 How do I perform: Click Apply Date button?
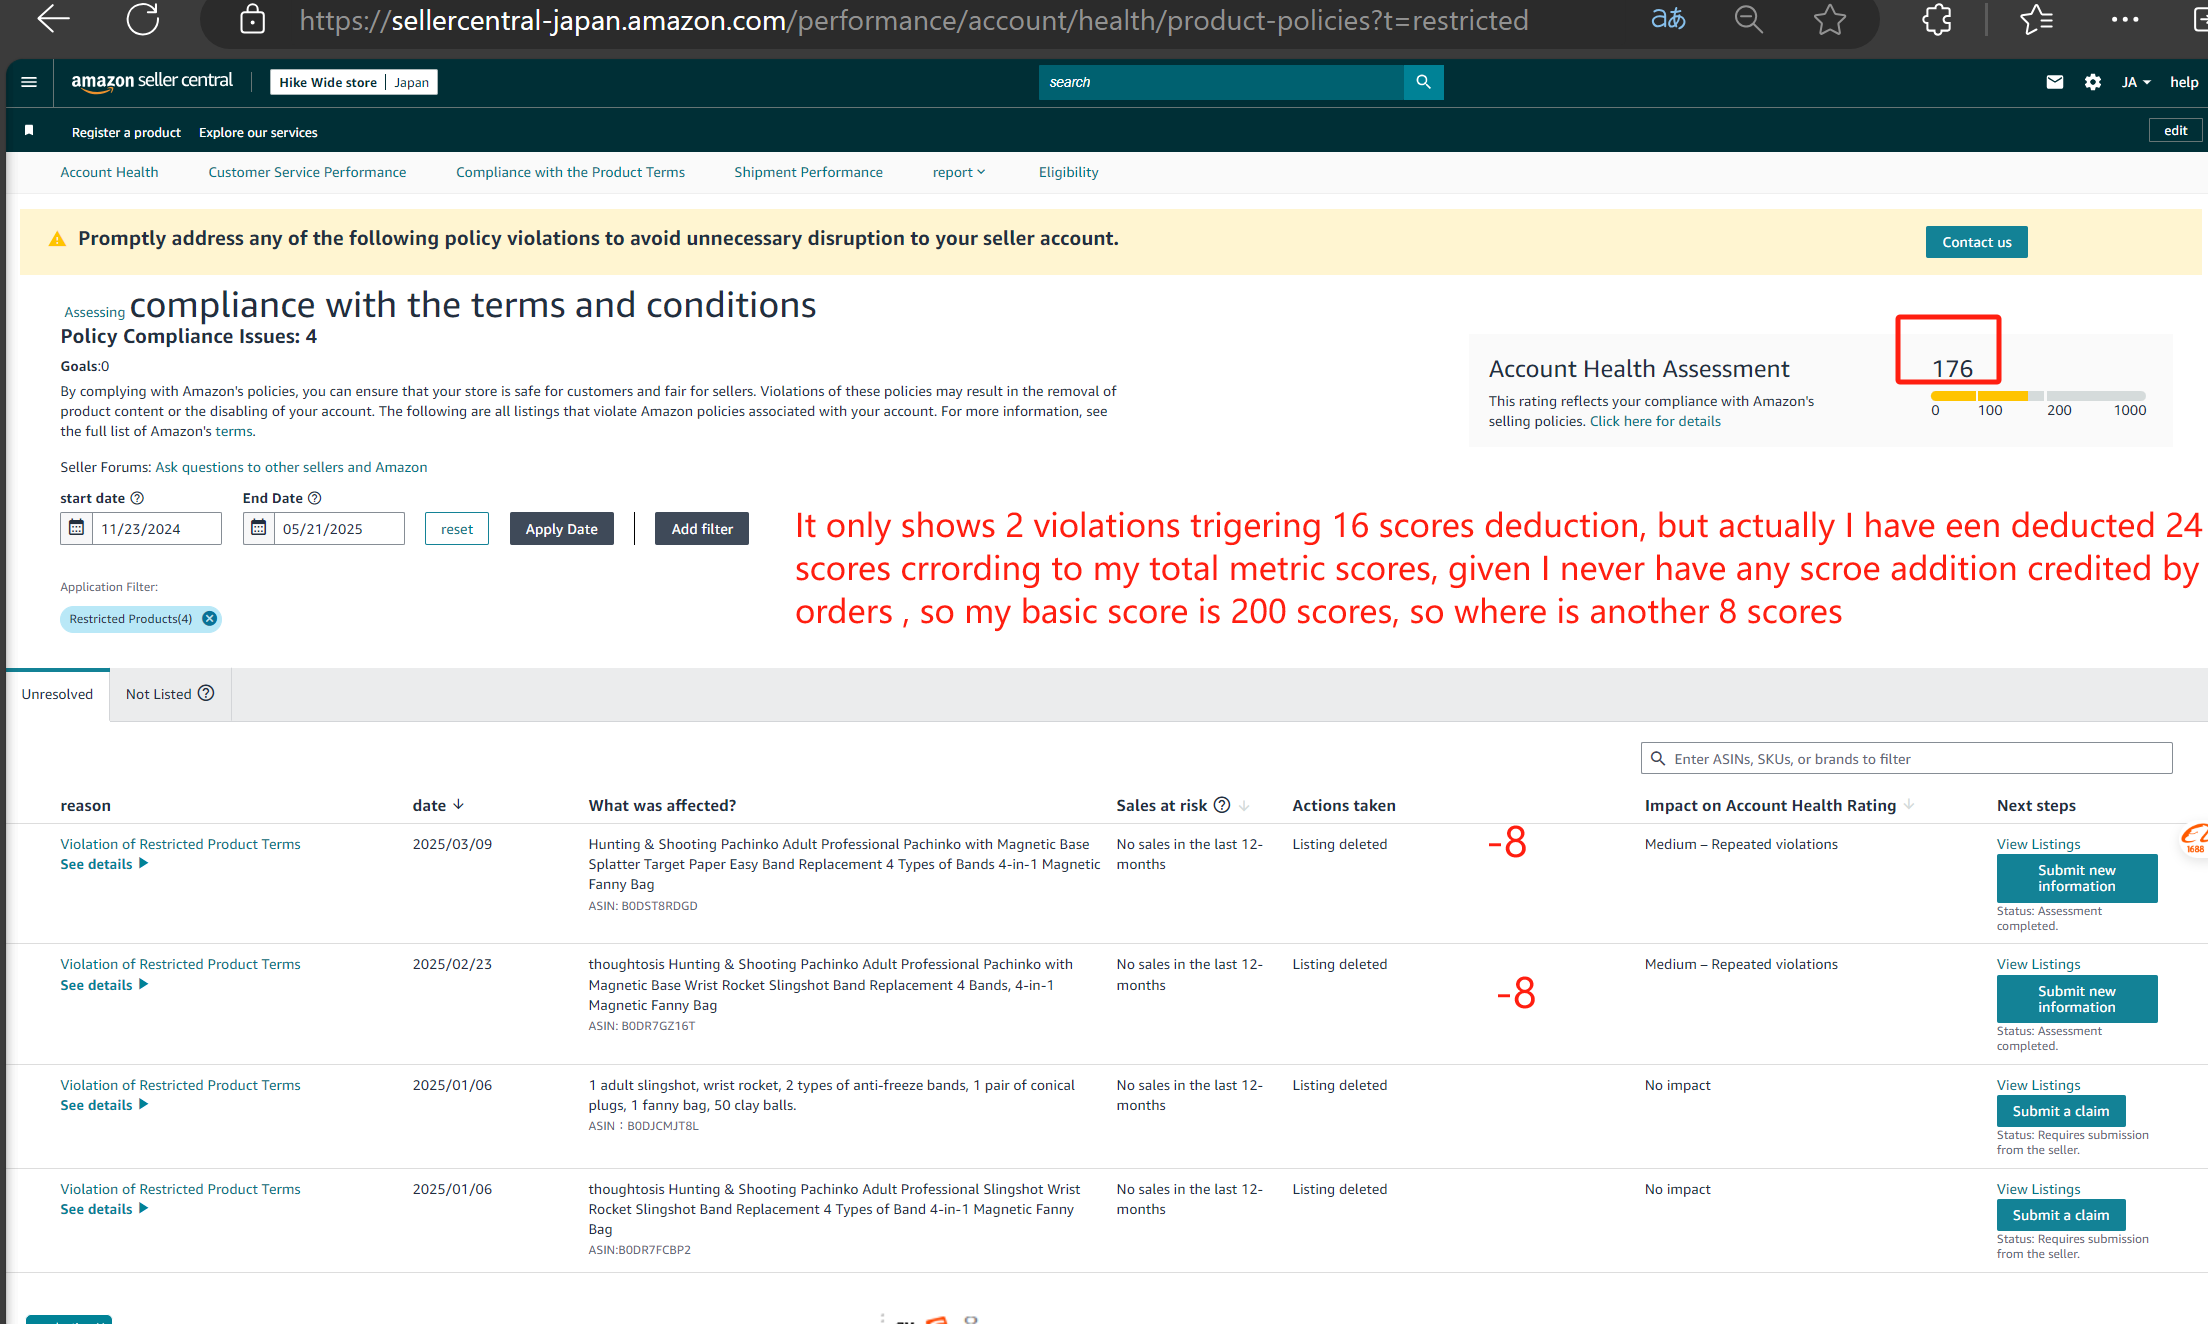click(561, 529)
